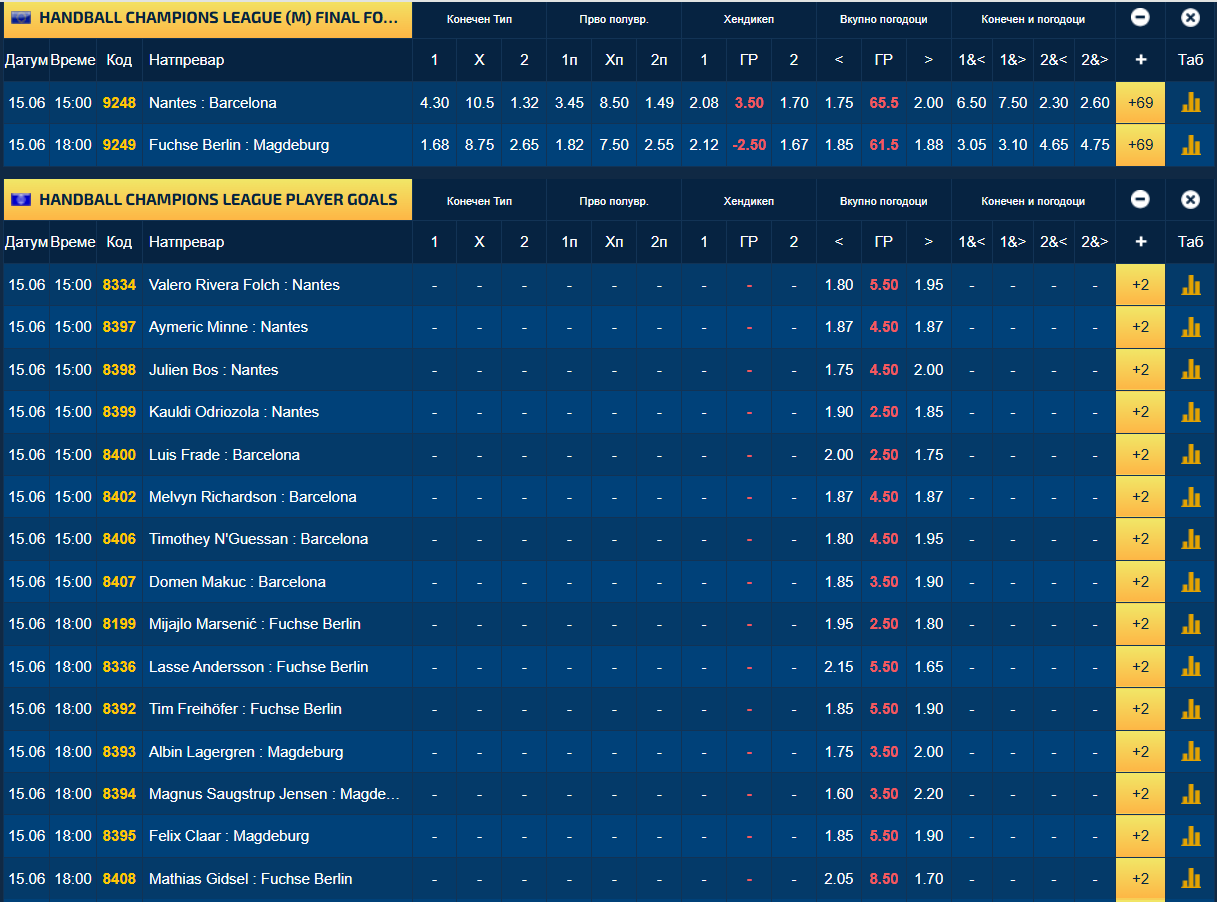Select under 3.50 odds 1.60 for Magnus Saugstrup Jensen

839,794
